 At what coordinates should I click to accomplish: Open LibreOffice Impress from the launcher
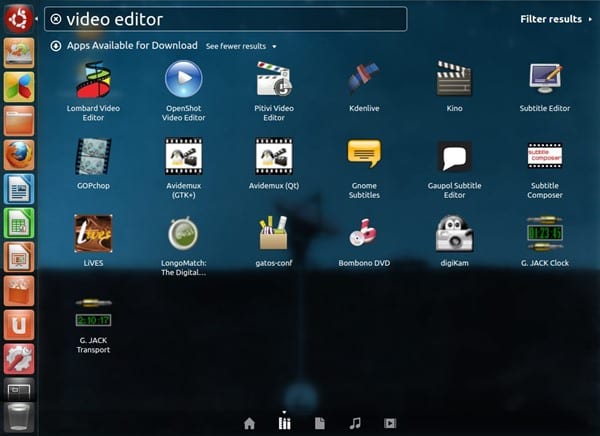(19, 257)
